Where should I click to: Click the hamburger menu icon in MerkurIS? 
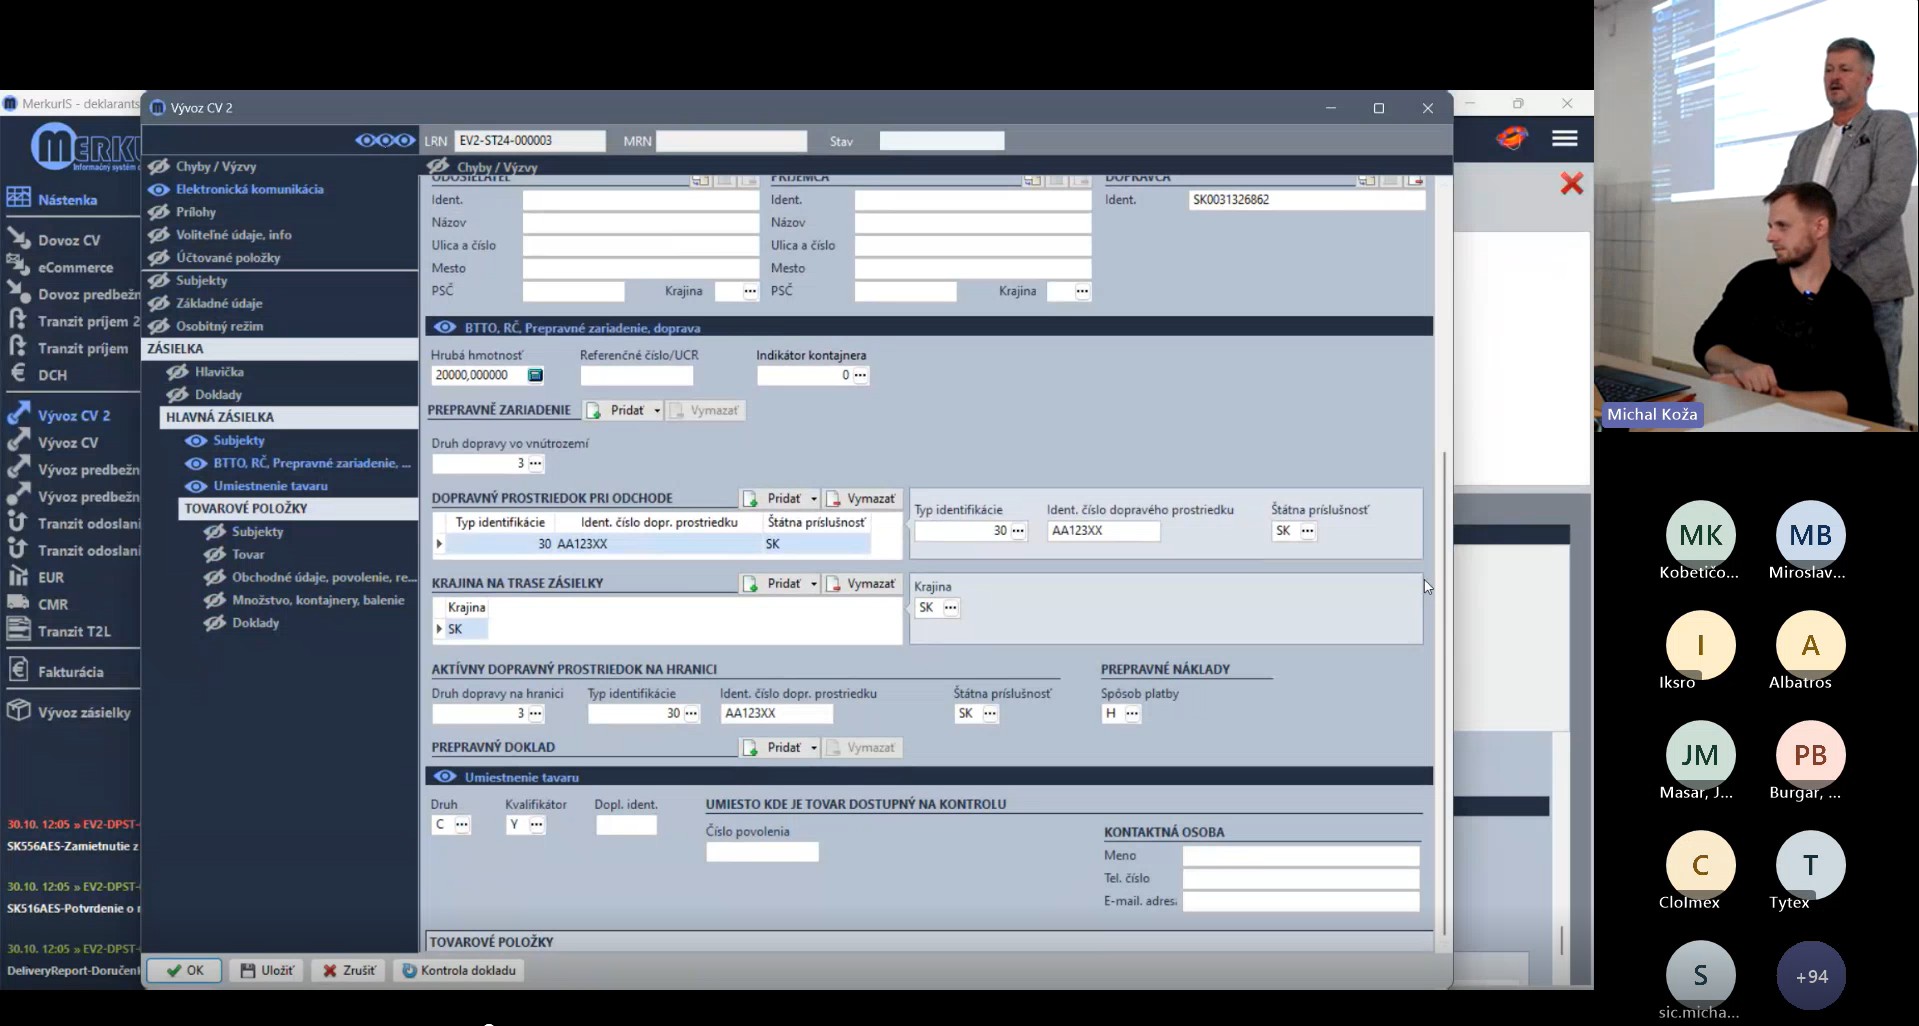tap(1564, 139)
